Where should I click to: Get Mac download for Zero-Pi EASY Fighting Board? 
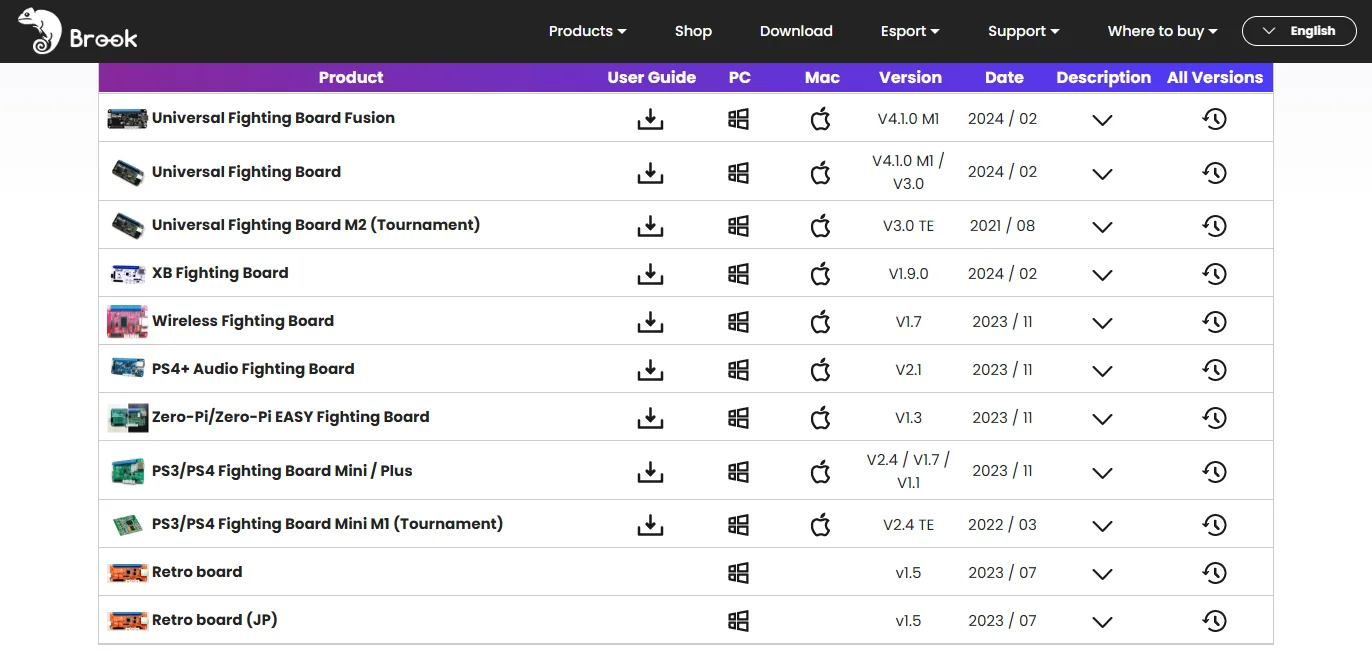821,417
